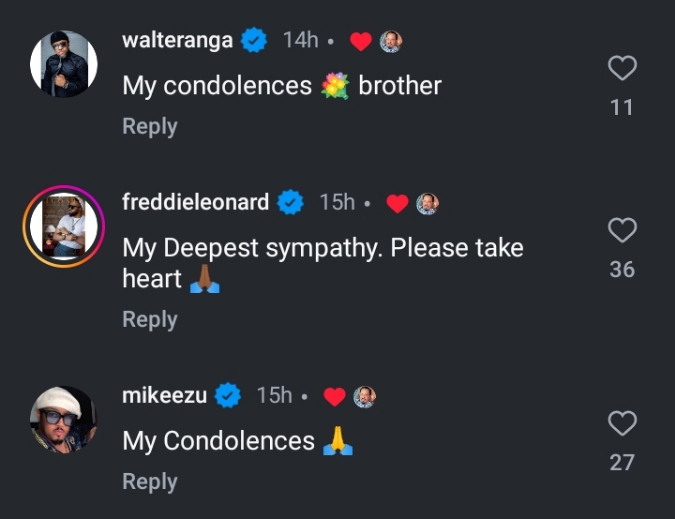The width and height of the screenshot is (675, 519).
Task: Reply to walteranga's comment
Action: (149, 127)
